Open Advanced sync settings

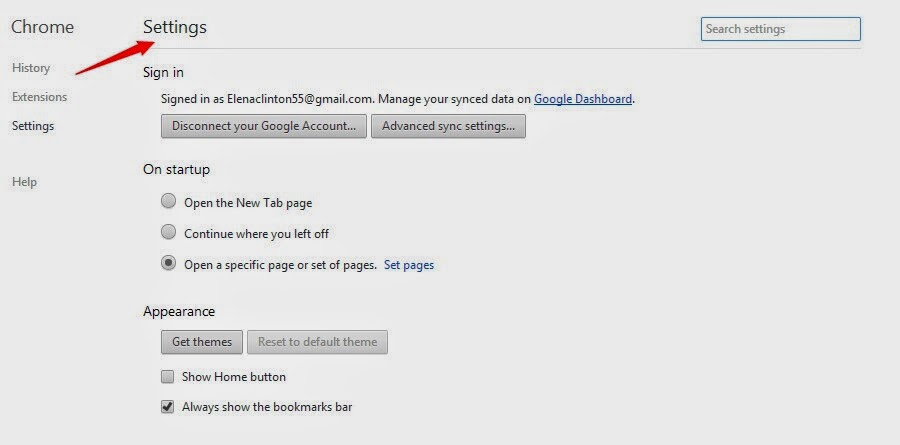point(448,126)
